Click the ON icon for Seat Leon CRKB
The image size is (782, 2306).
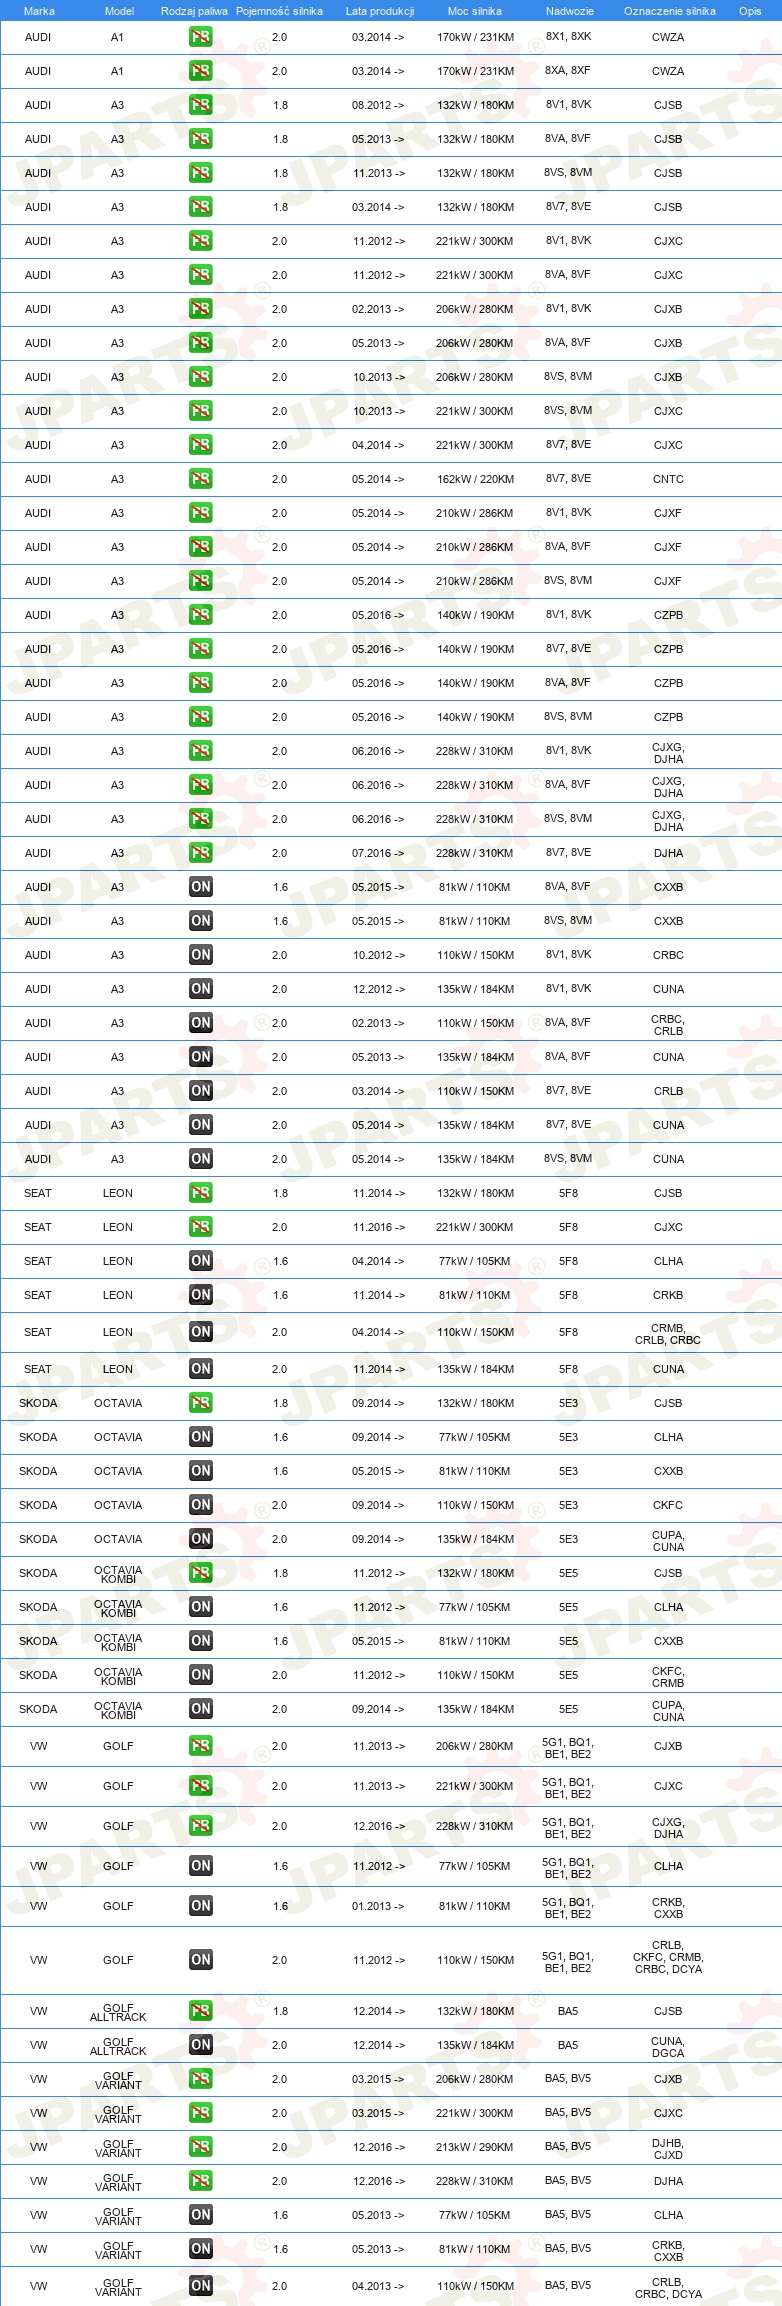[x=201, y=1295]
